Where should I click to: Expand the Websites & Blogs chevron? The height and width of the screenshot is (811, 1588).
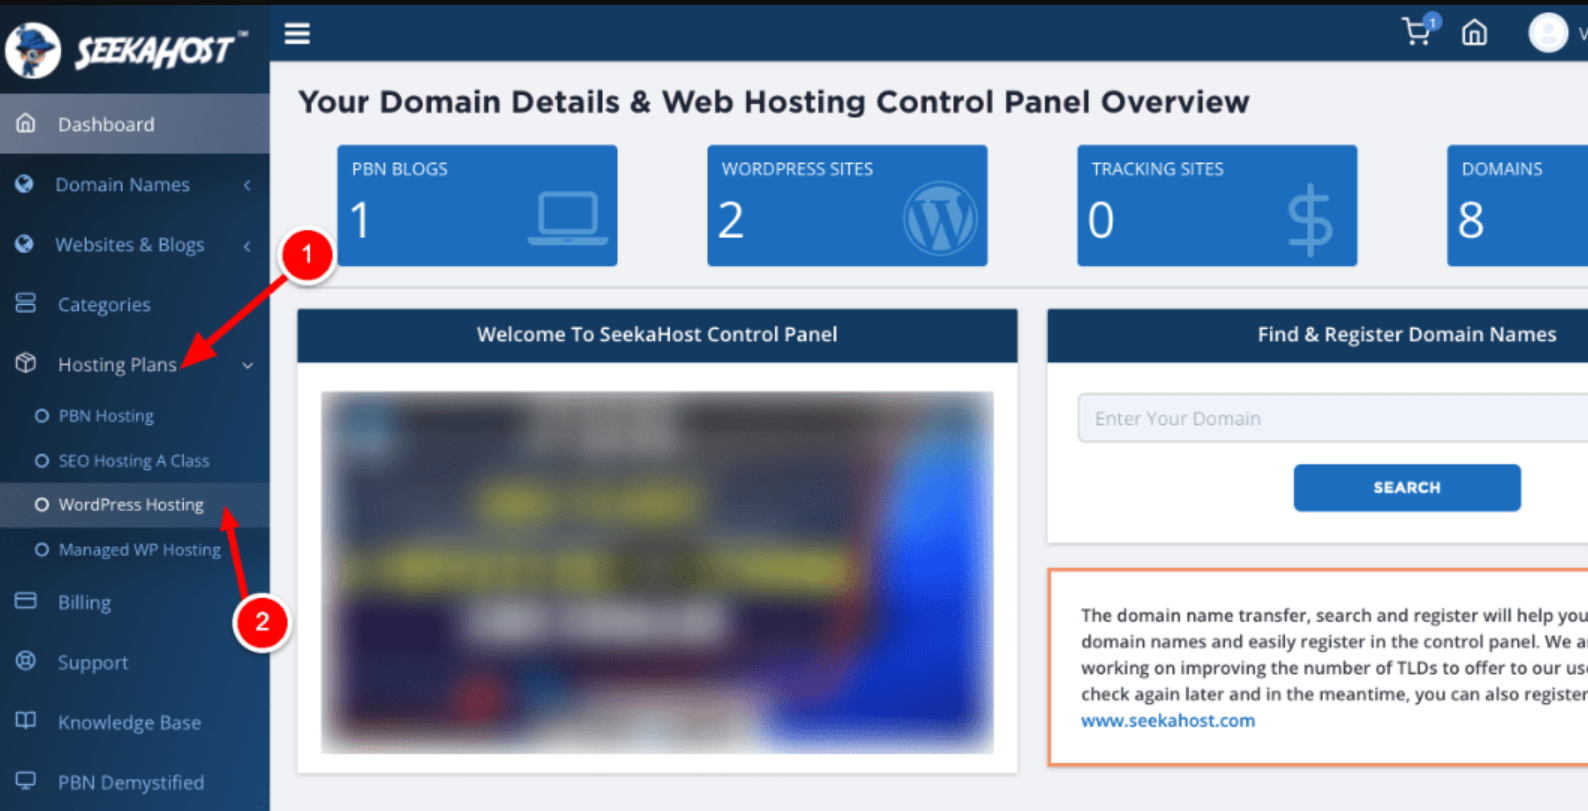(247, 245)
